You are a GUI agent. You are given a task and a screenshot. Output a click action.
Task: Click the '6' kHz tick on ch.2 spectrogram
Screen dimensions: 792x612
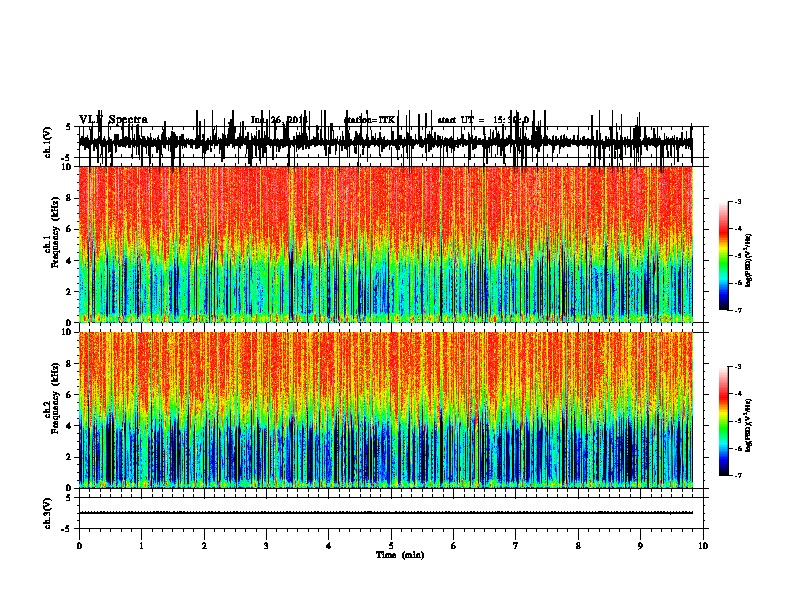(69, 395)
